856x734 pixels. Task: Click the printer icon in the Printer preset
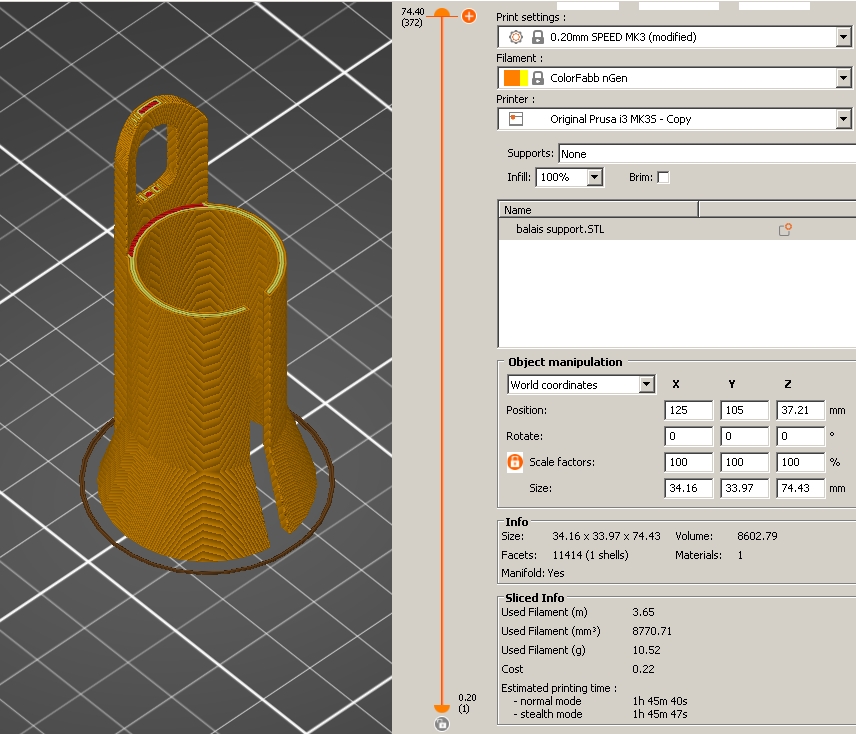516,119
